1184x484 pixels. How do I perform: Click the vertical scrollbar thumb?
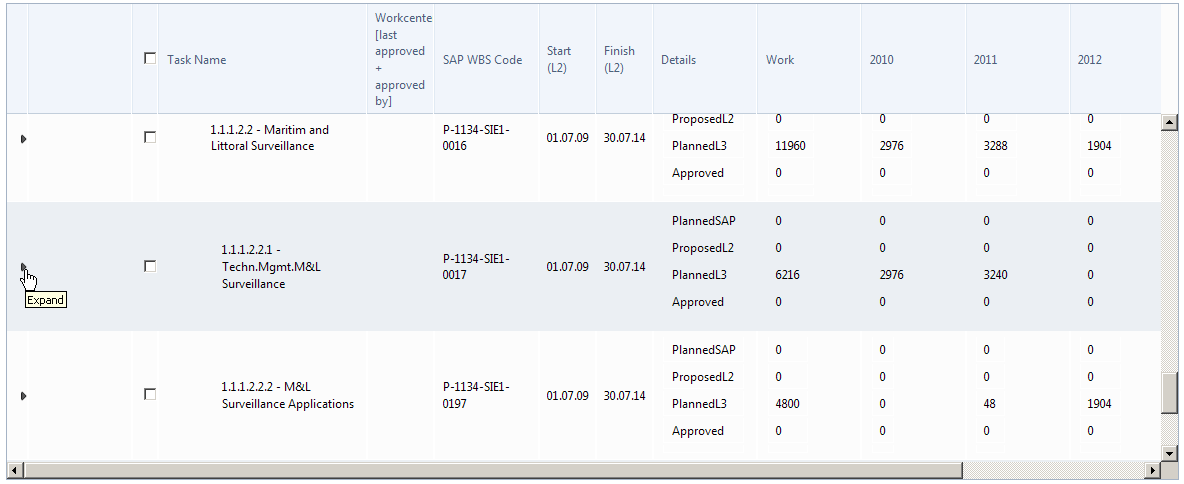click(x=1168, y=392)
